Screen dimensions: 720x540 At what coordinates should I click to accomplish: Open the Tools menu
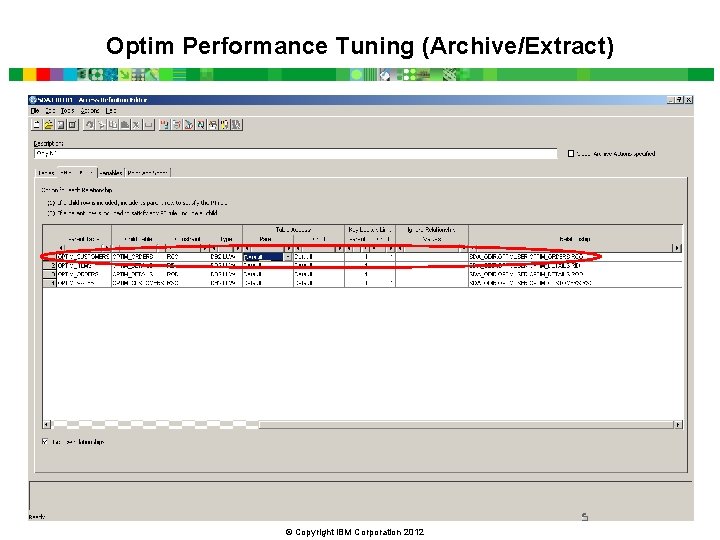(67, 111)
